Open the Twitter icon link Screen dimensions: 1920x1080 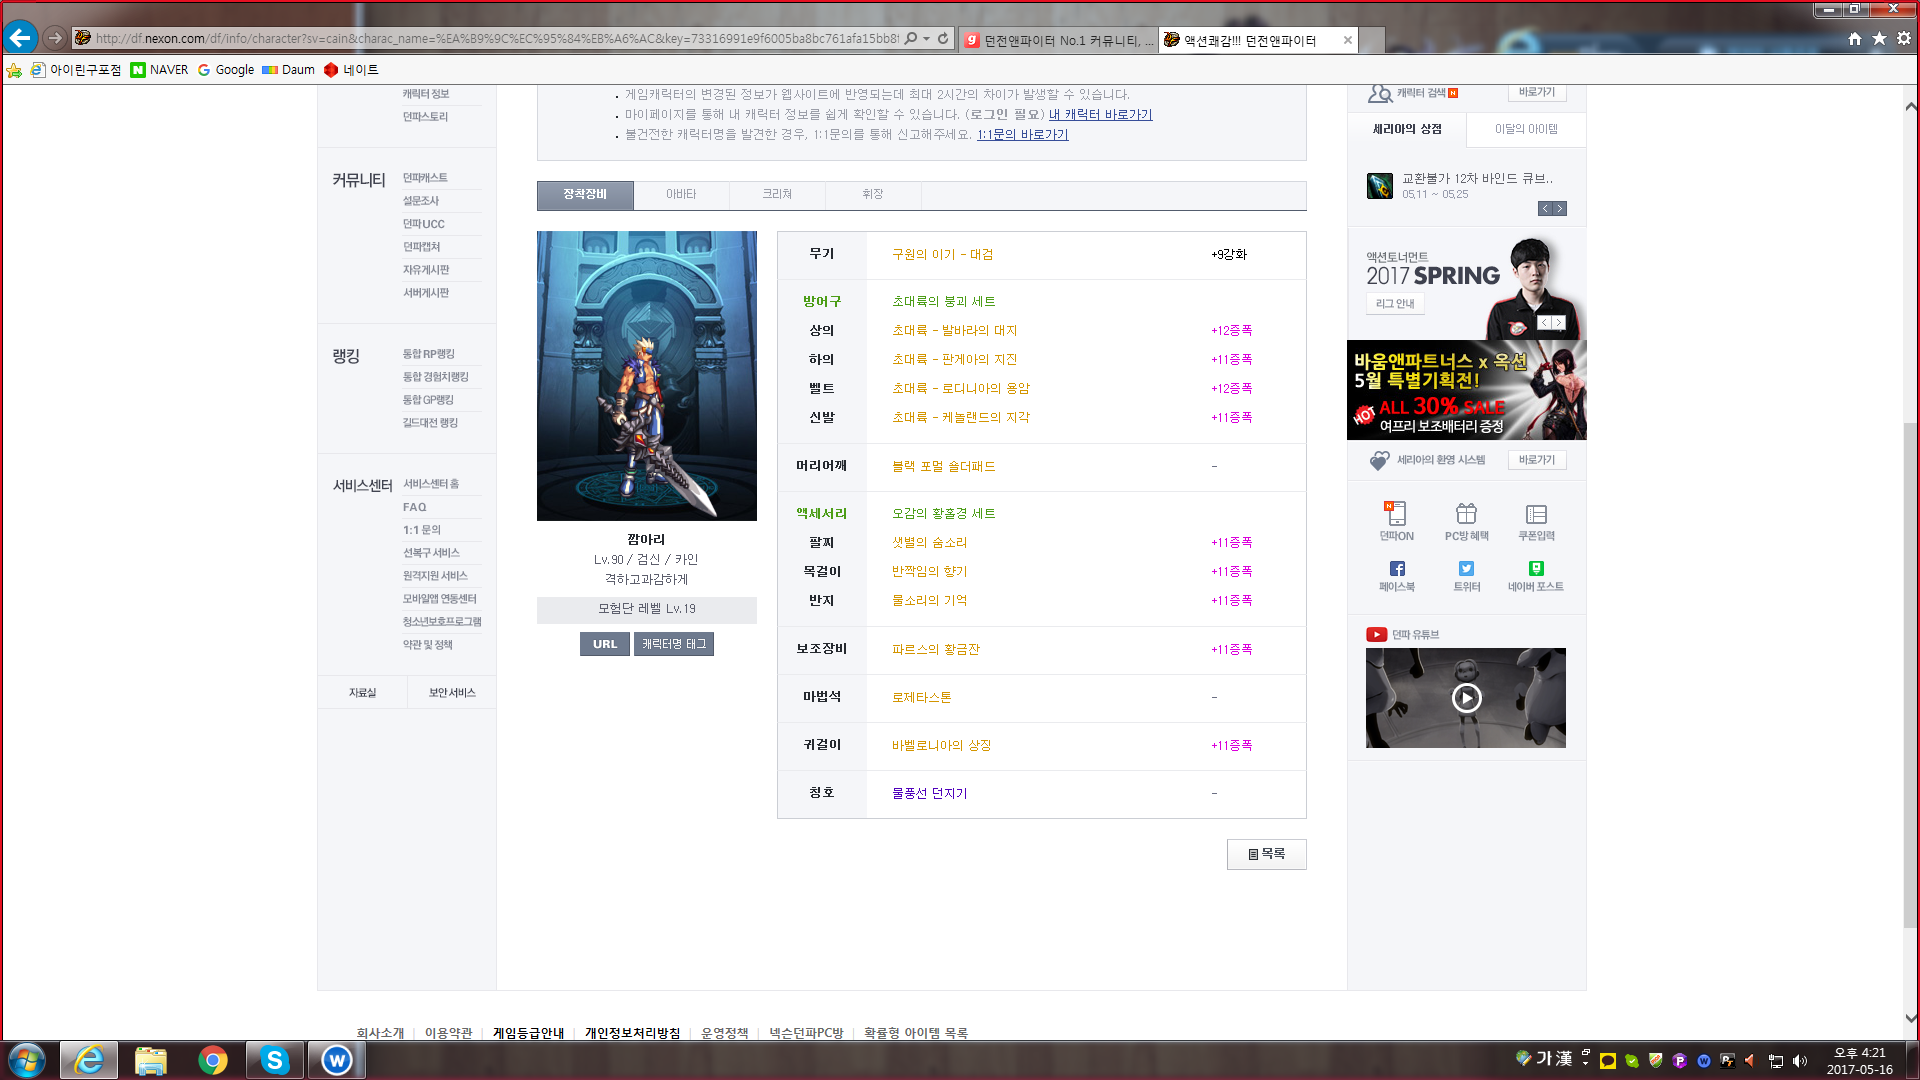(x=1466, y=568)
